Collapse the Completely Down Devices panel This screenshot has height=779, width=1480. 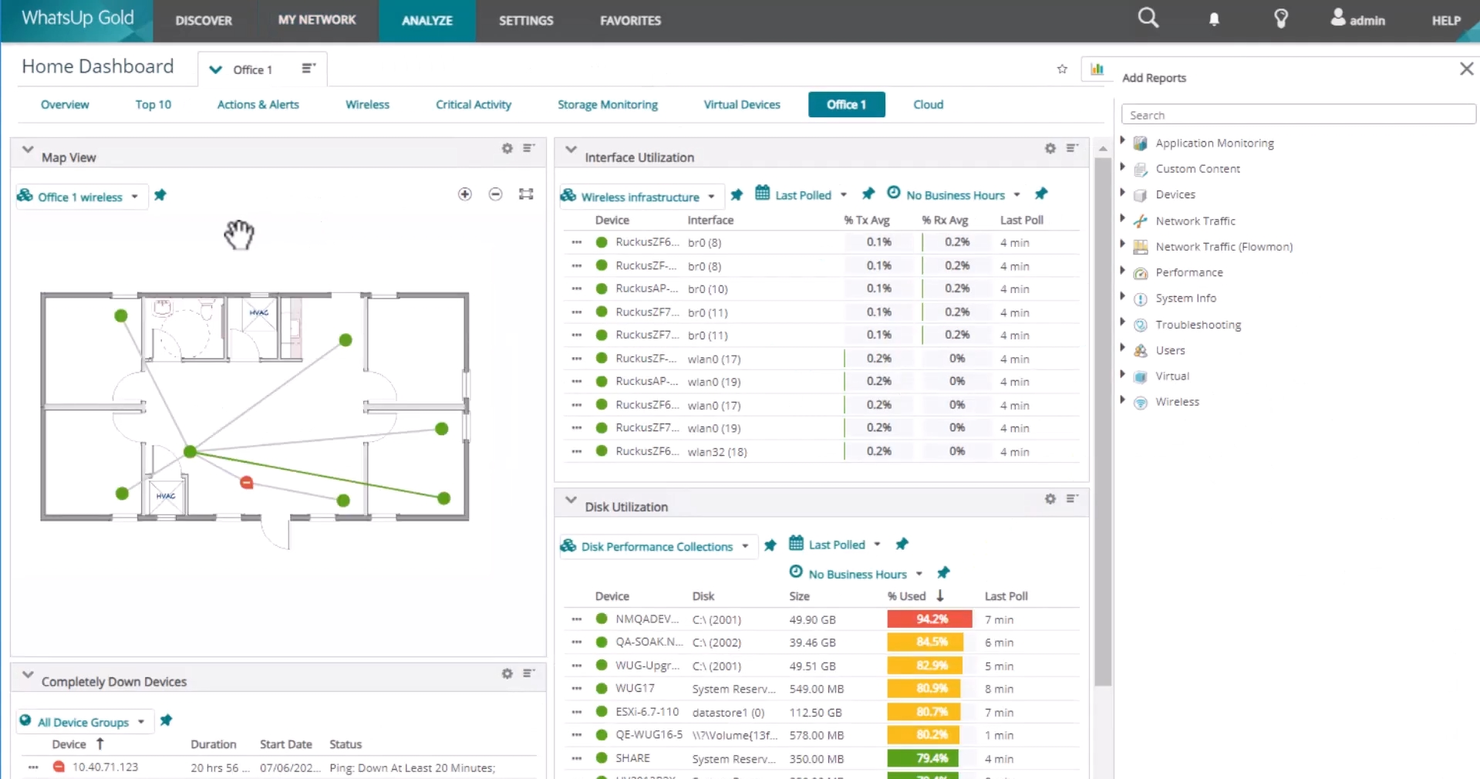point(28,676)
